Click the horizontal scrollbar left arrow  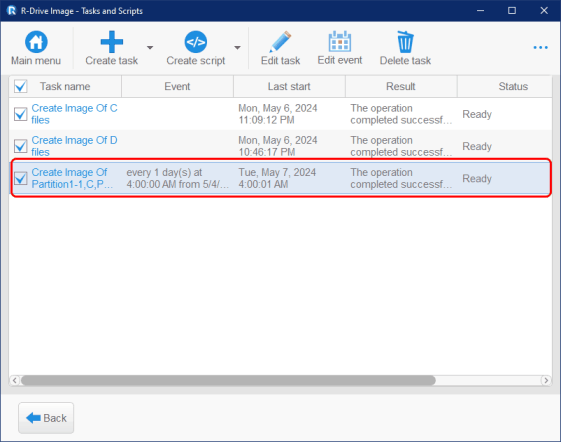15,380
